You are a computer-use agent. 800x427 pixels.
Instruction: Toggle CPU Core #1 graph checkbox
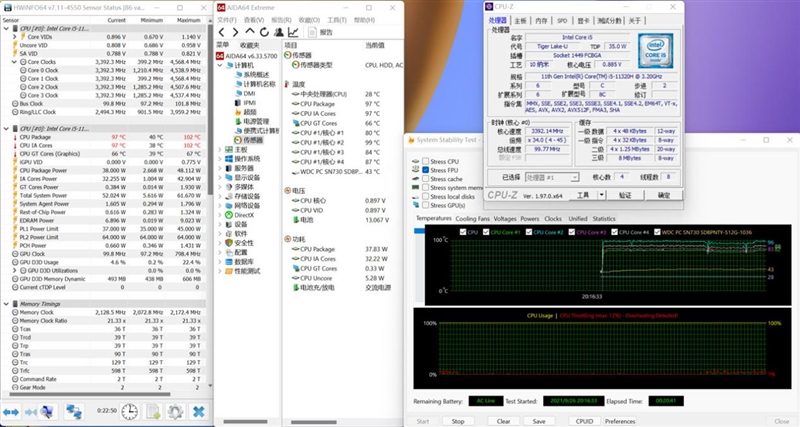[x=486, y=232]
